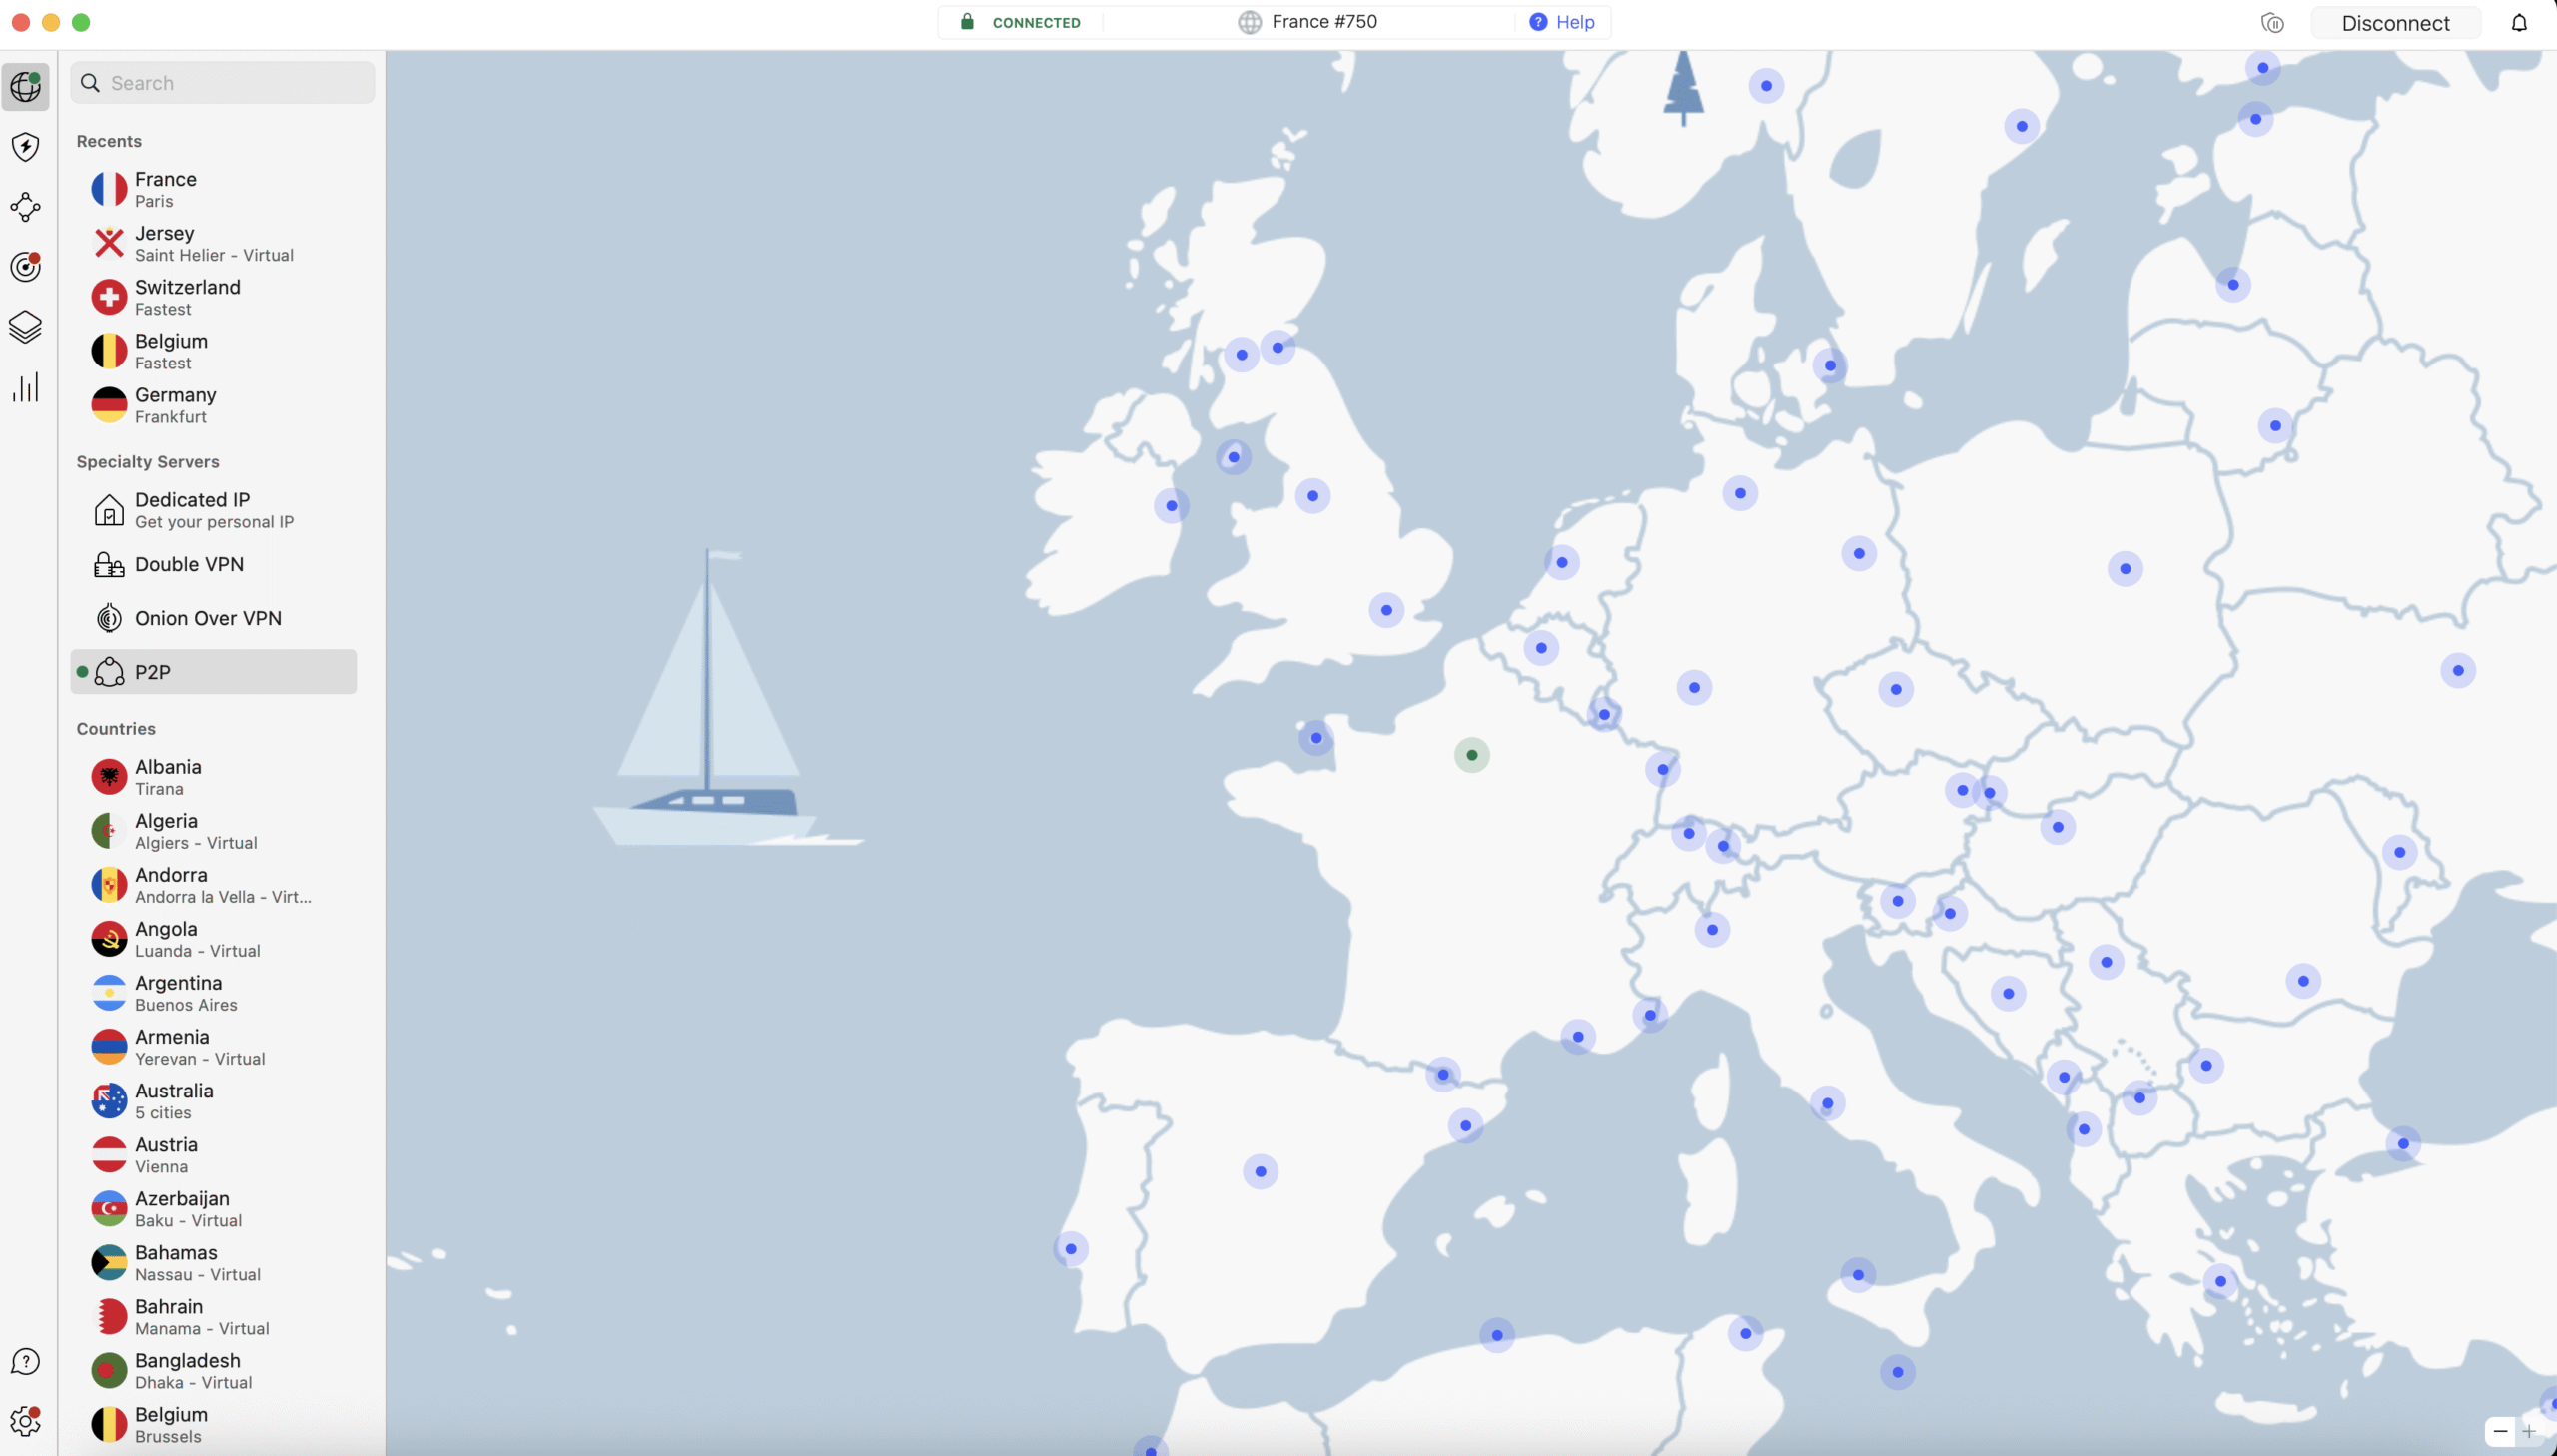Image resolution: width=2557 pixels, height=1456 pixels.
Task: Select the Dedicated IP specialty option
Action: [214, 510]
